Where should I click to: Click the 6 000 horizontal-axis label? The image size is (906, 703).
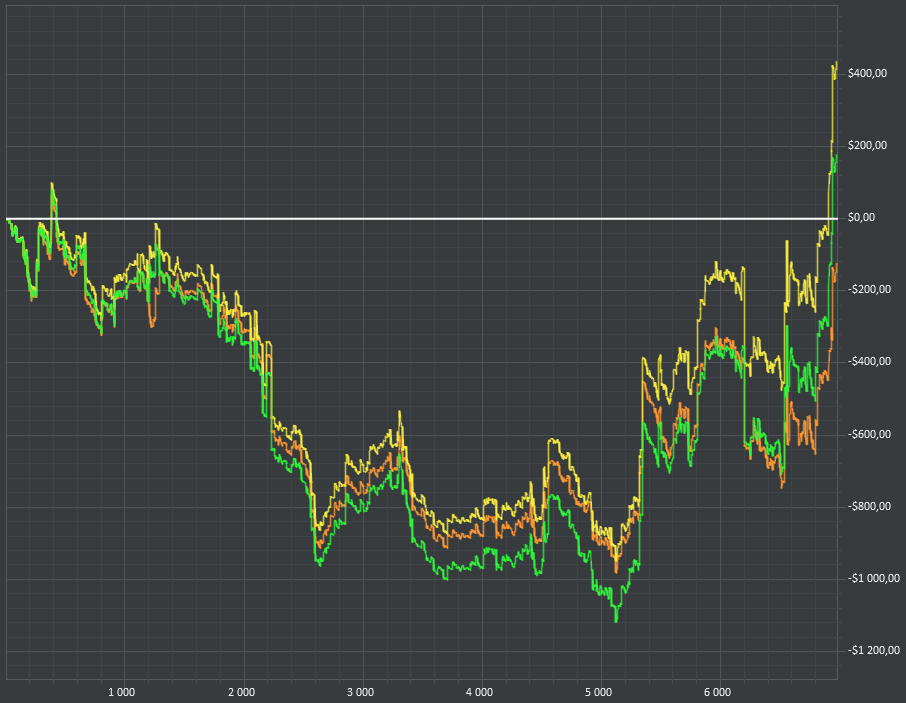pyautogui.click(x=718, y=692)
